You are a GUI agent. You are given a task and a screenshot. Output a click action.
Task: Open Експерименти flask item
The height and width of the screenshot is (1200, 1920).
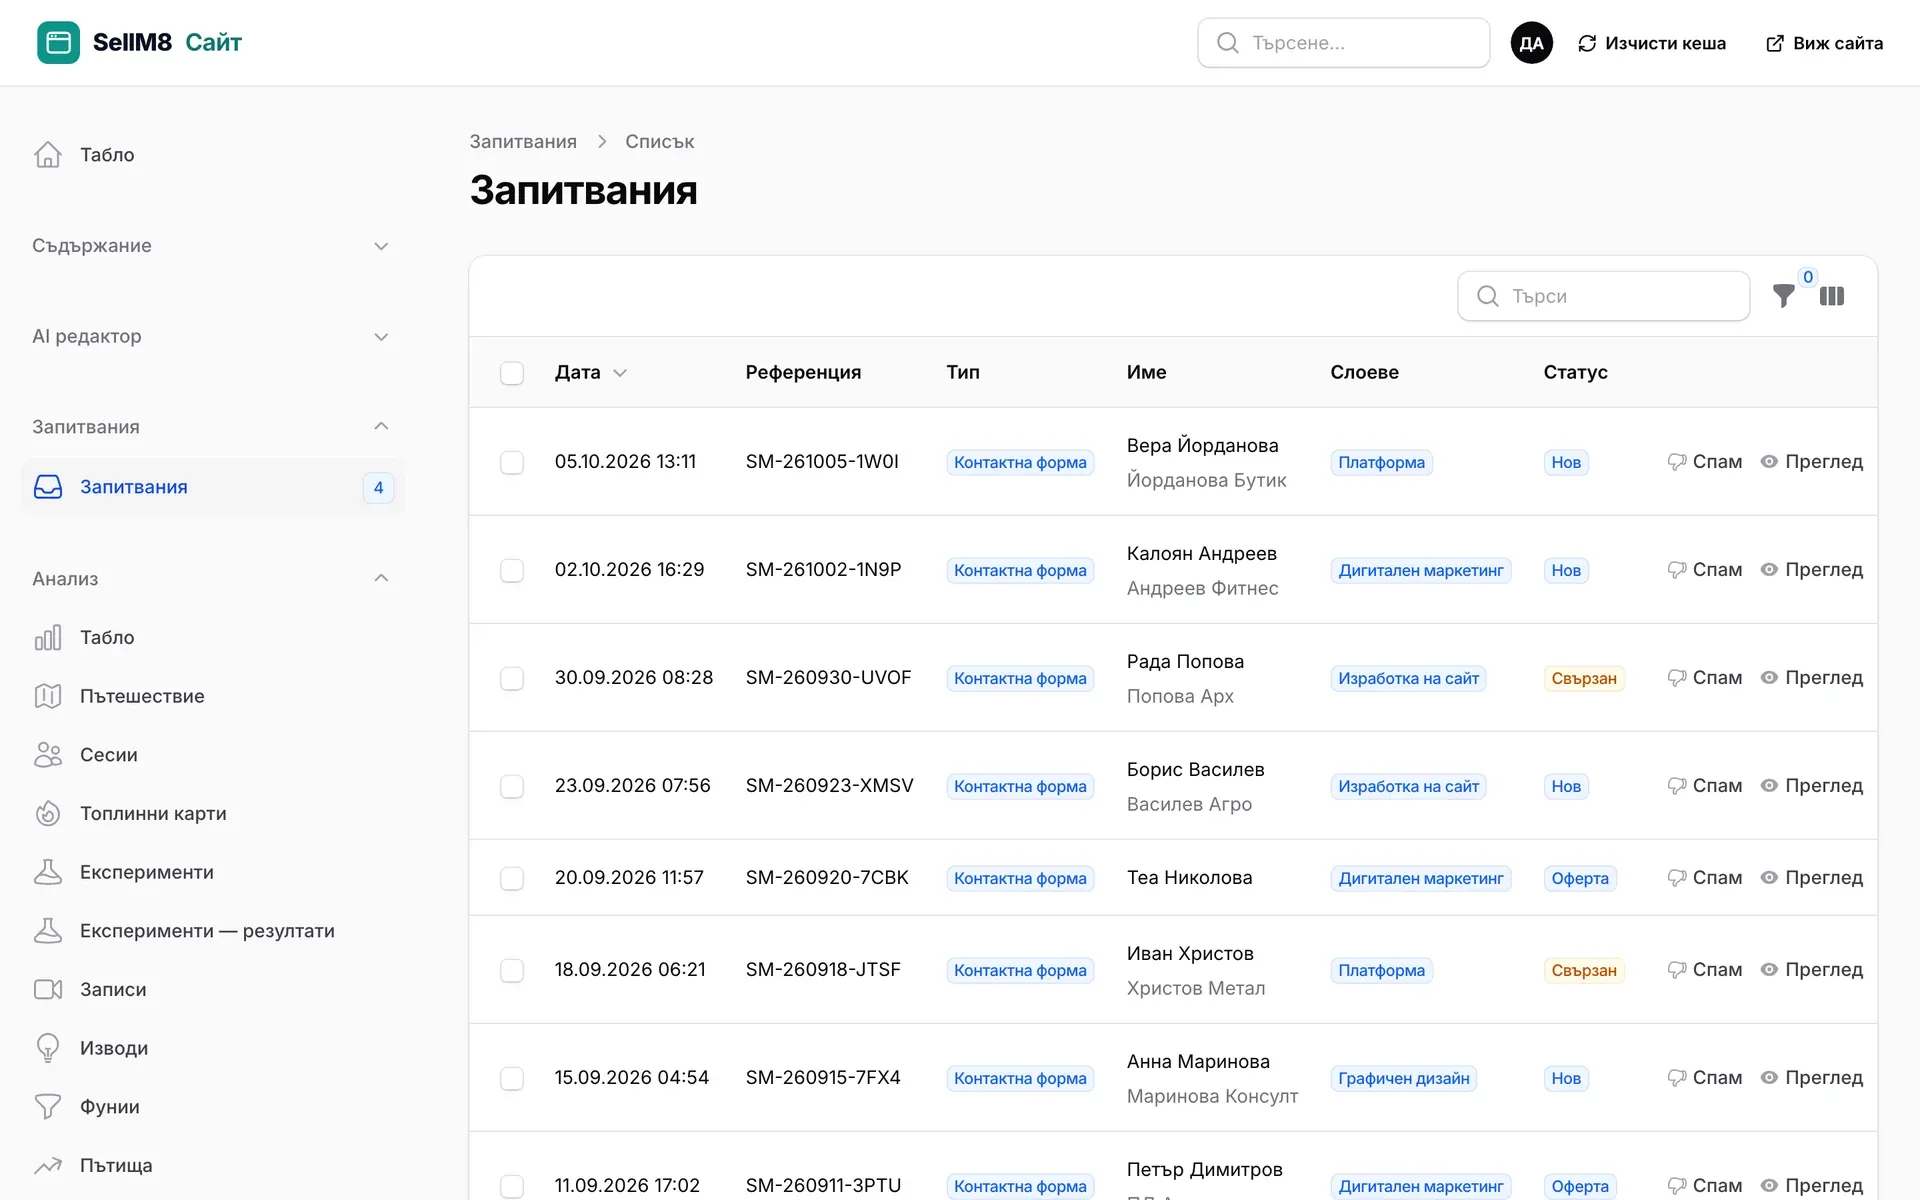tap(211, 872)
